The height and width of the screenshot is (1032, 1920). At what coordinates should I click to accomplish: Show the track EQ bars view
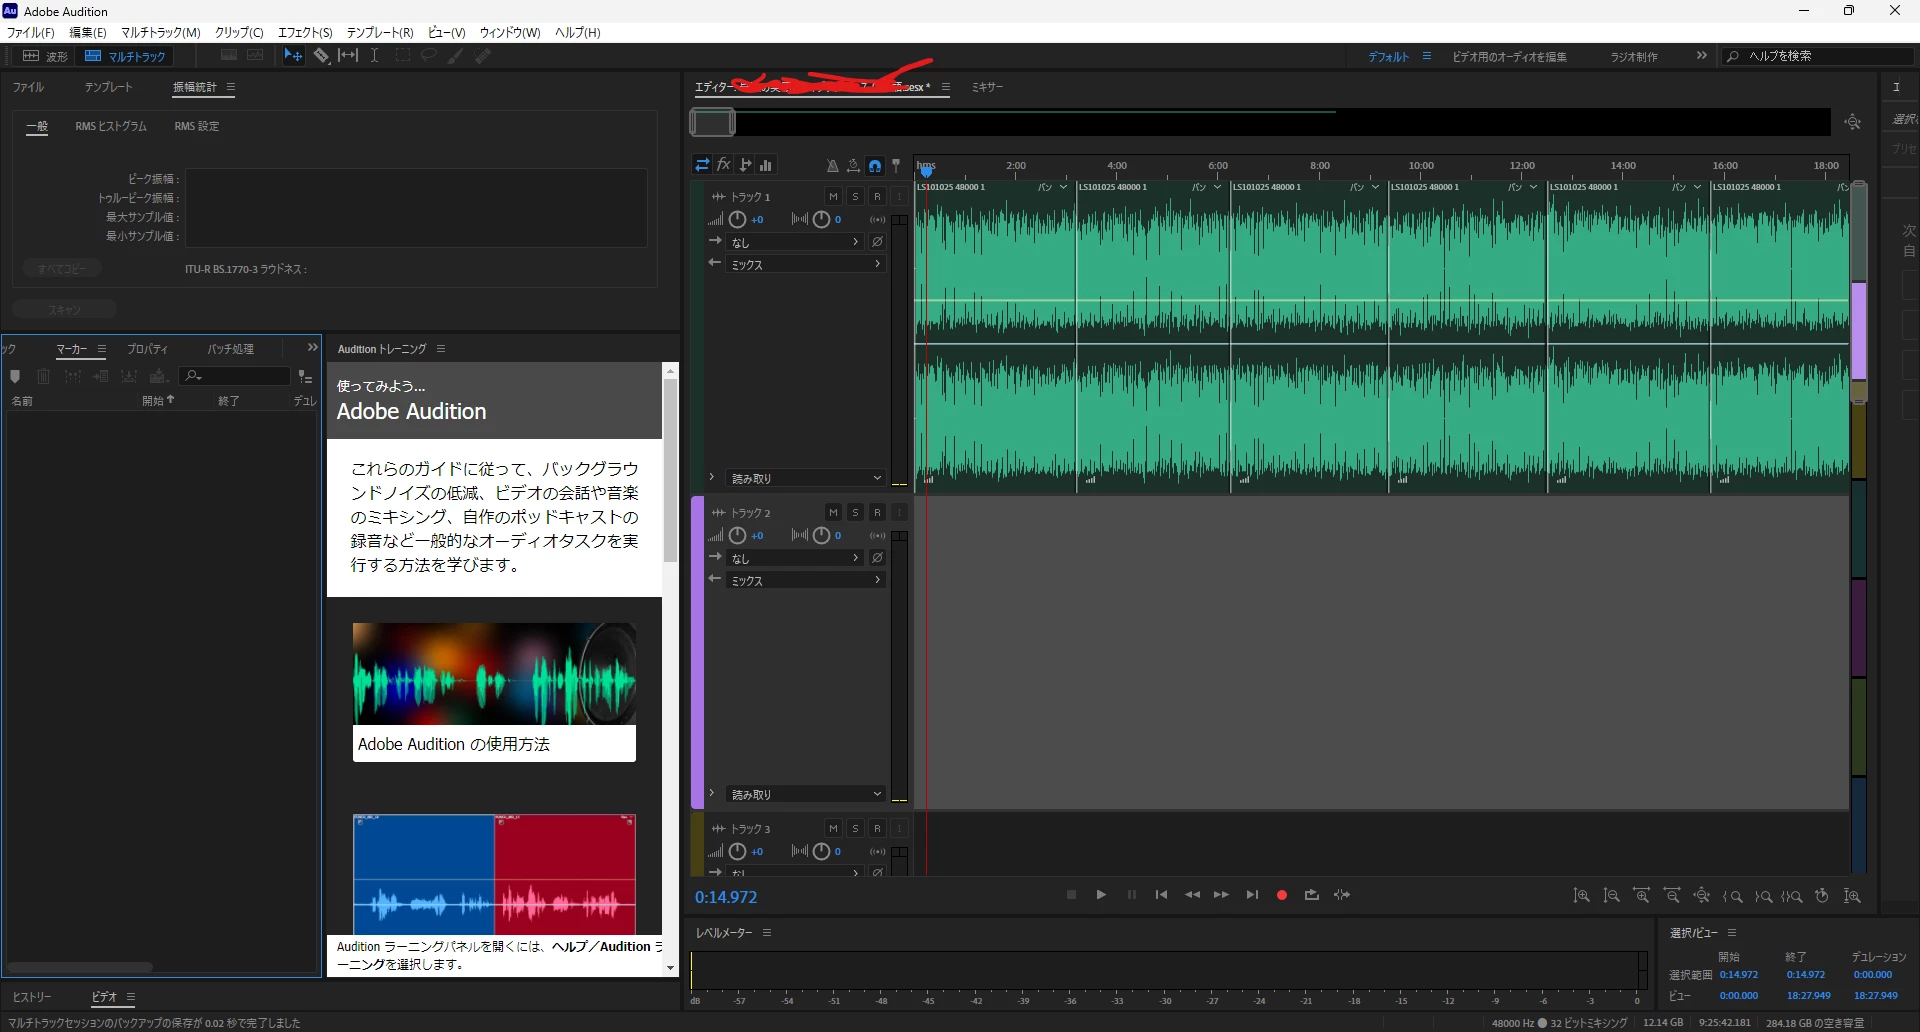pos(766,165)
